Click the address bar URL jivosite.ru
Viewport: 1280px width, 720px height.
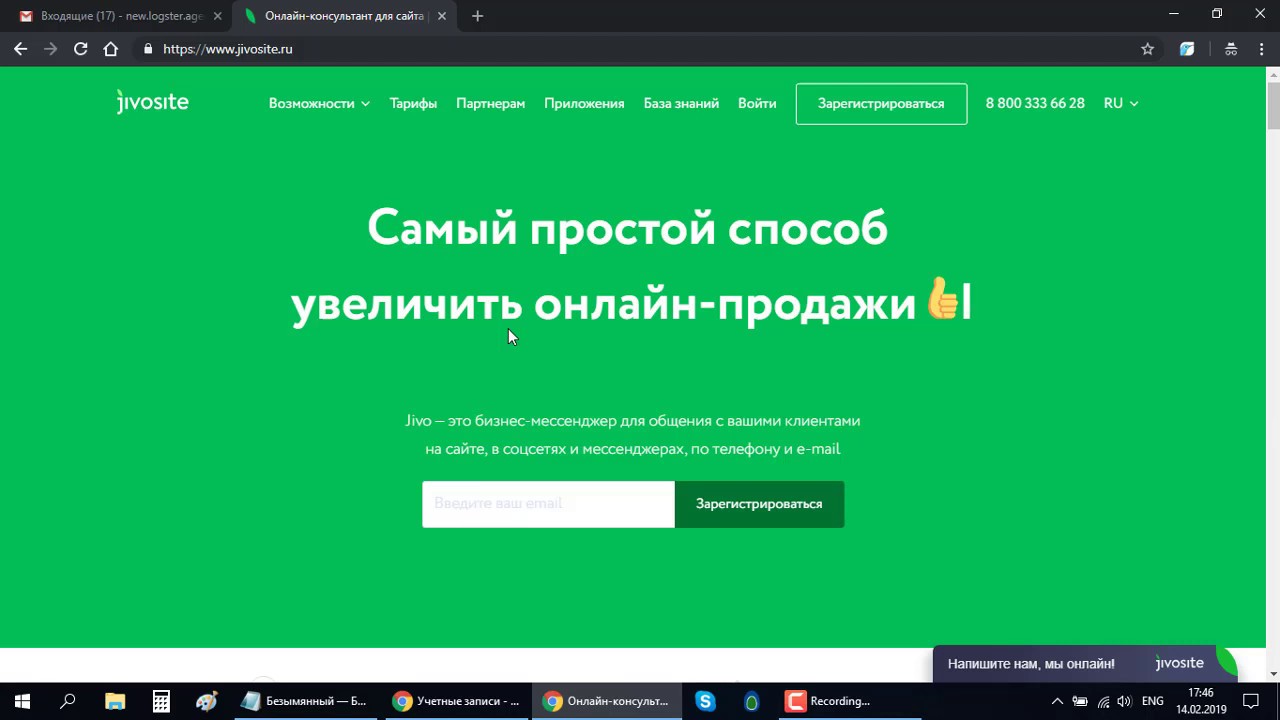pyautogui.click(x=228, y=49)
